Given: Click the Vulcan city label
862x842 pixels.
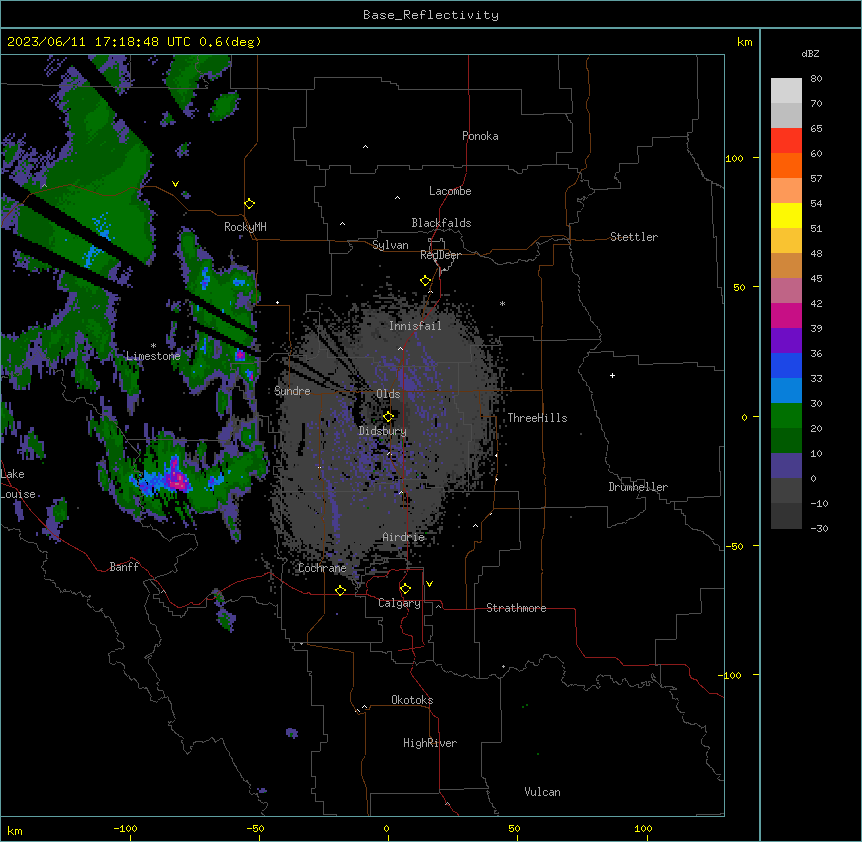Looking at the screenshot, I should click(543, 792).
